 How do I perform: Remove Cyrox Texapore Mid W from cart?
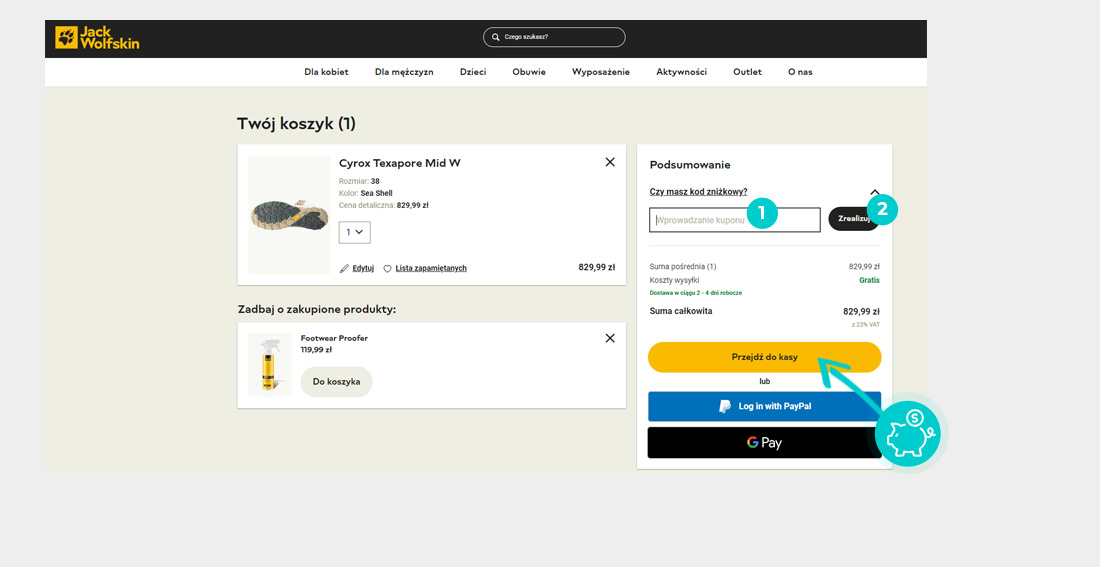(x=610, y=162)
